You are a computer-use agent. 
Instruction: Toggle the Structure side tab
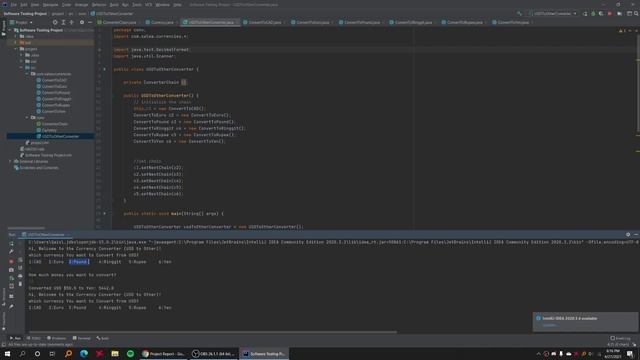click(x=4, y=297)
